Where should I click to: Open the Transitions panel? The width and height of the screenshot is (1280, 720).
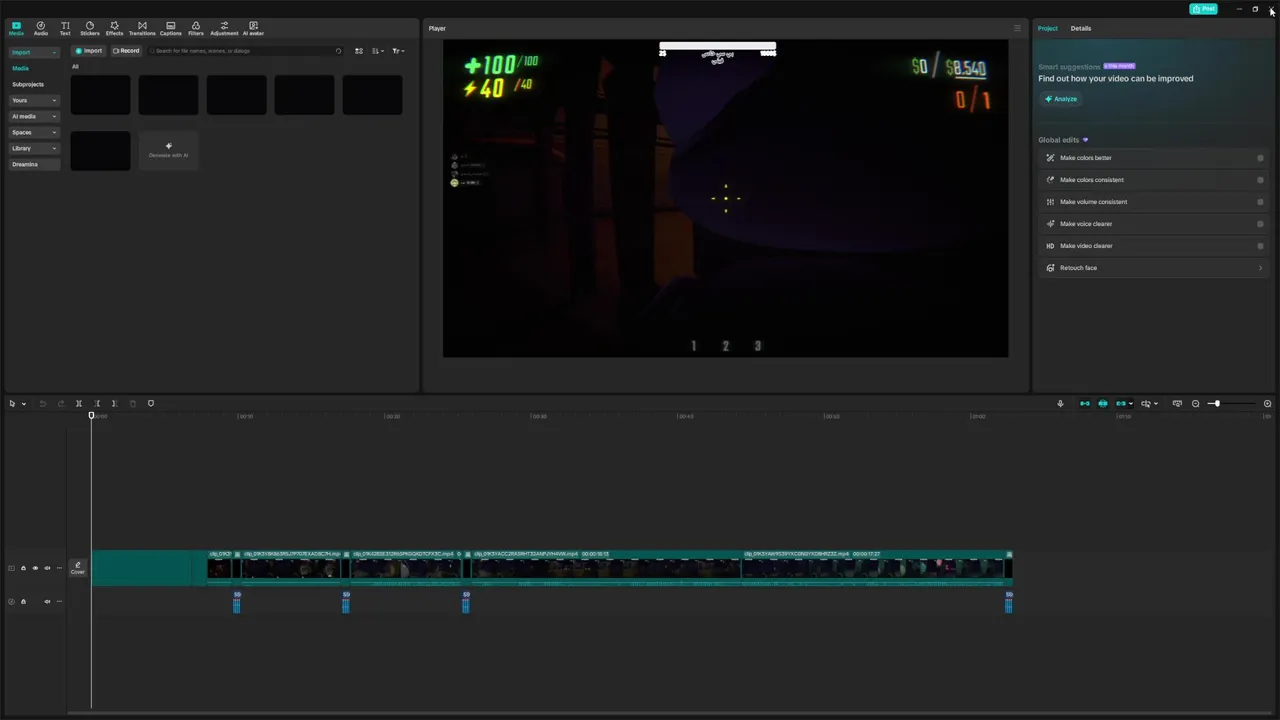pyautogui.click(x=142, y=28)
